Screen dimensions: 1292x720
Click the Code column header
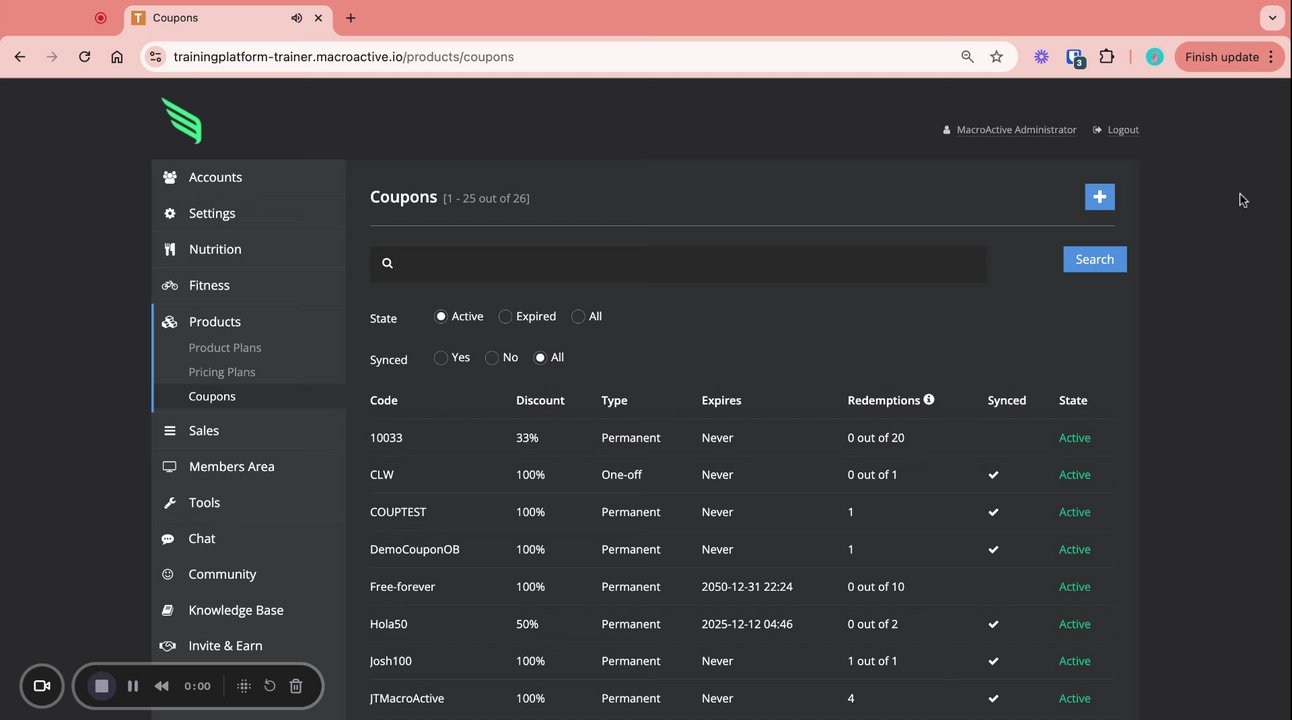coord(384,400)
